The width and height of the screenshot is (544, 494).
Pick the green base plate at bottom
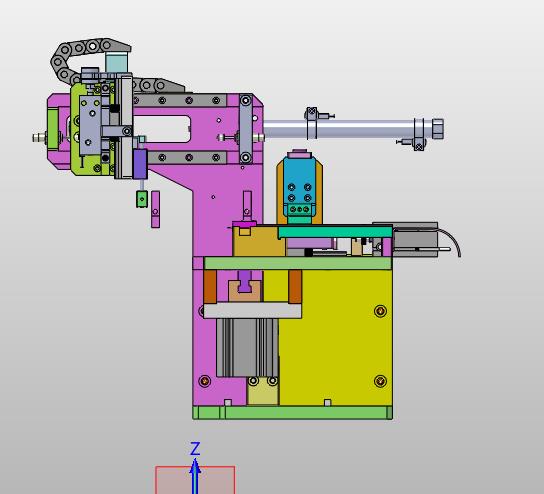[x=292, y=412]
